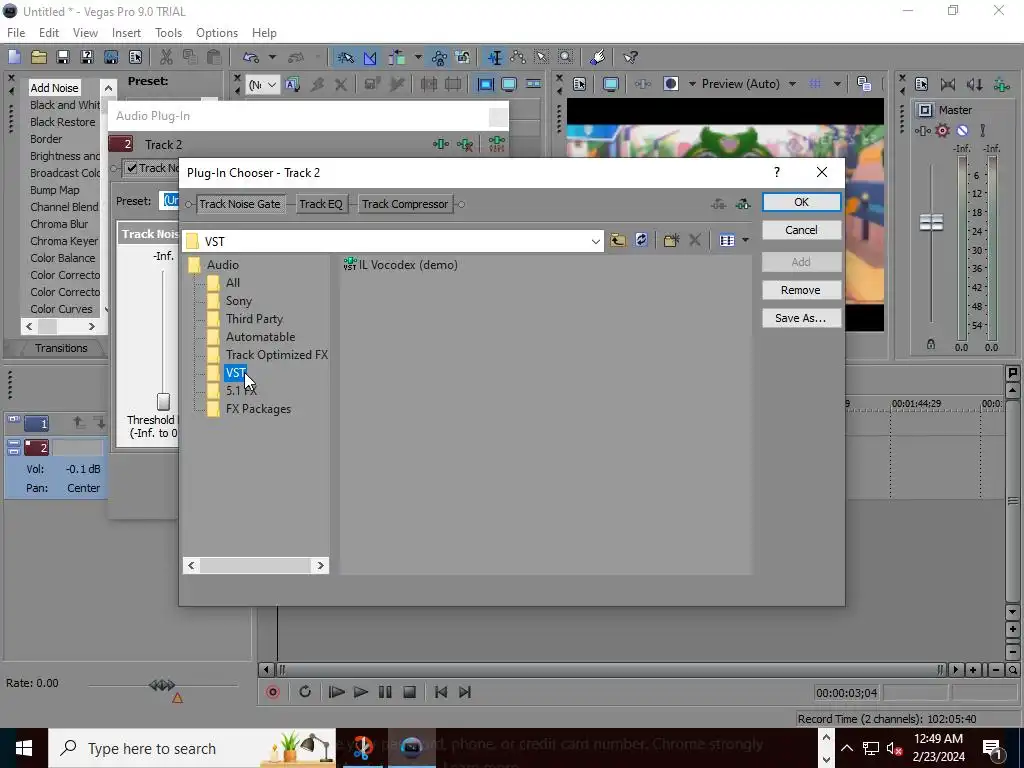1024x768 pixels.
Task: Open the Options menu
Action: pos(217,33)
